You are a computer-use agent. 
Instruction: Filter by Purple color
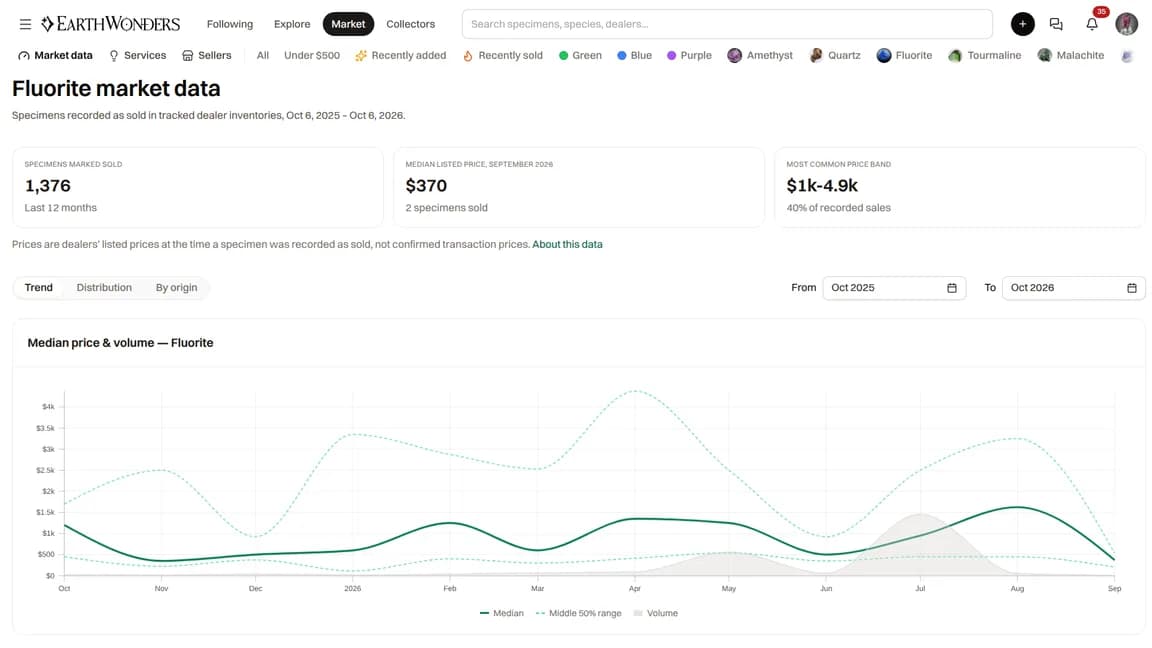pos(689,55)
